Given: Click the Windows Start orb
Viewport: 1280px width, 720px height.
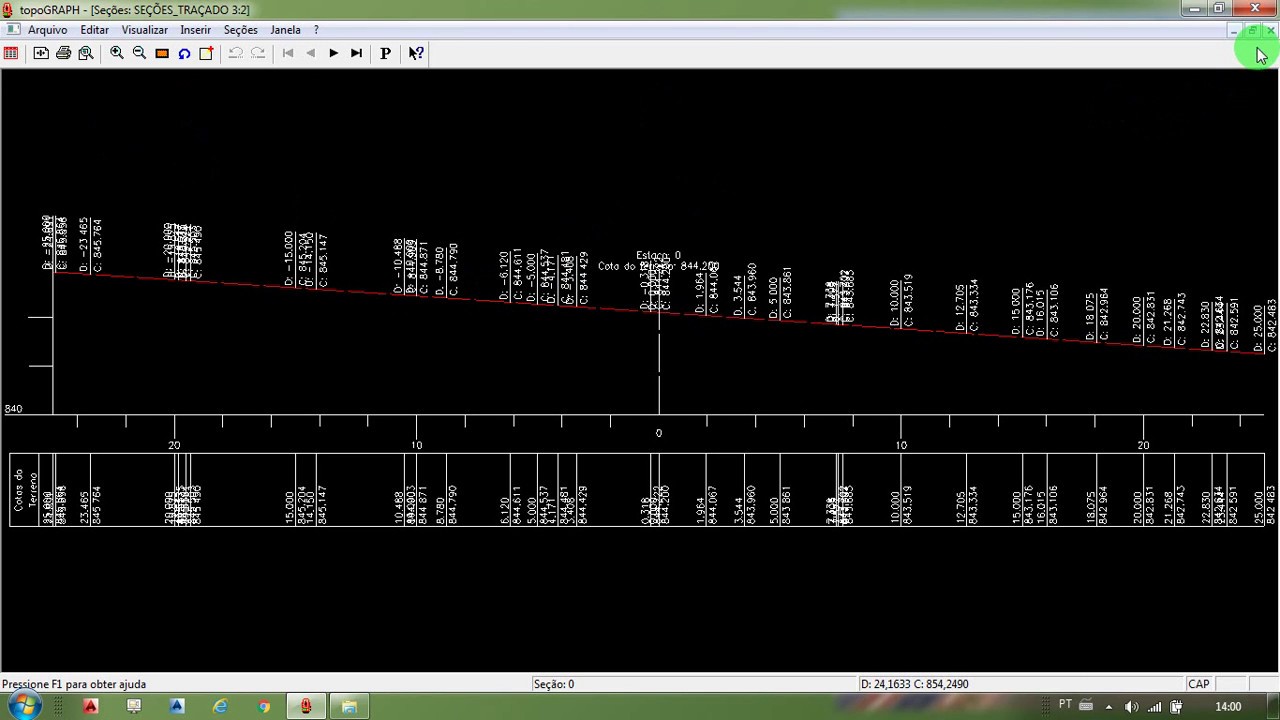Looking at the screenshot, I should tap(24, 706).
